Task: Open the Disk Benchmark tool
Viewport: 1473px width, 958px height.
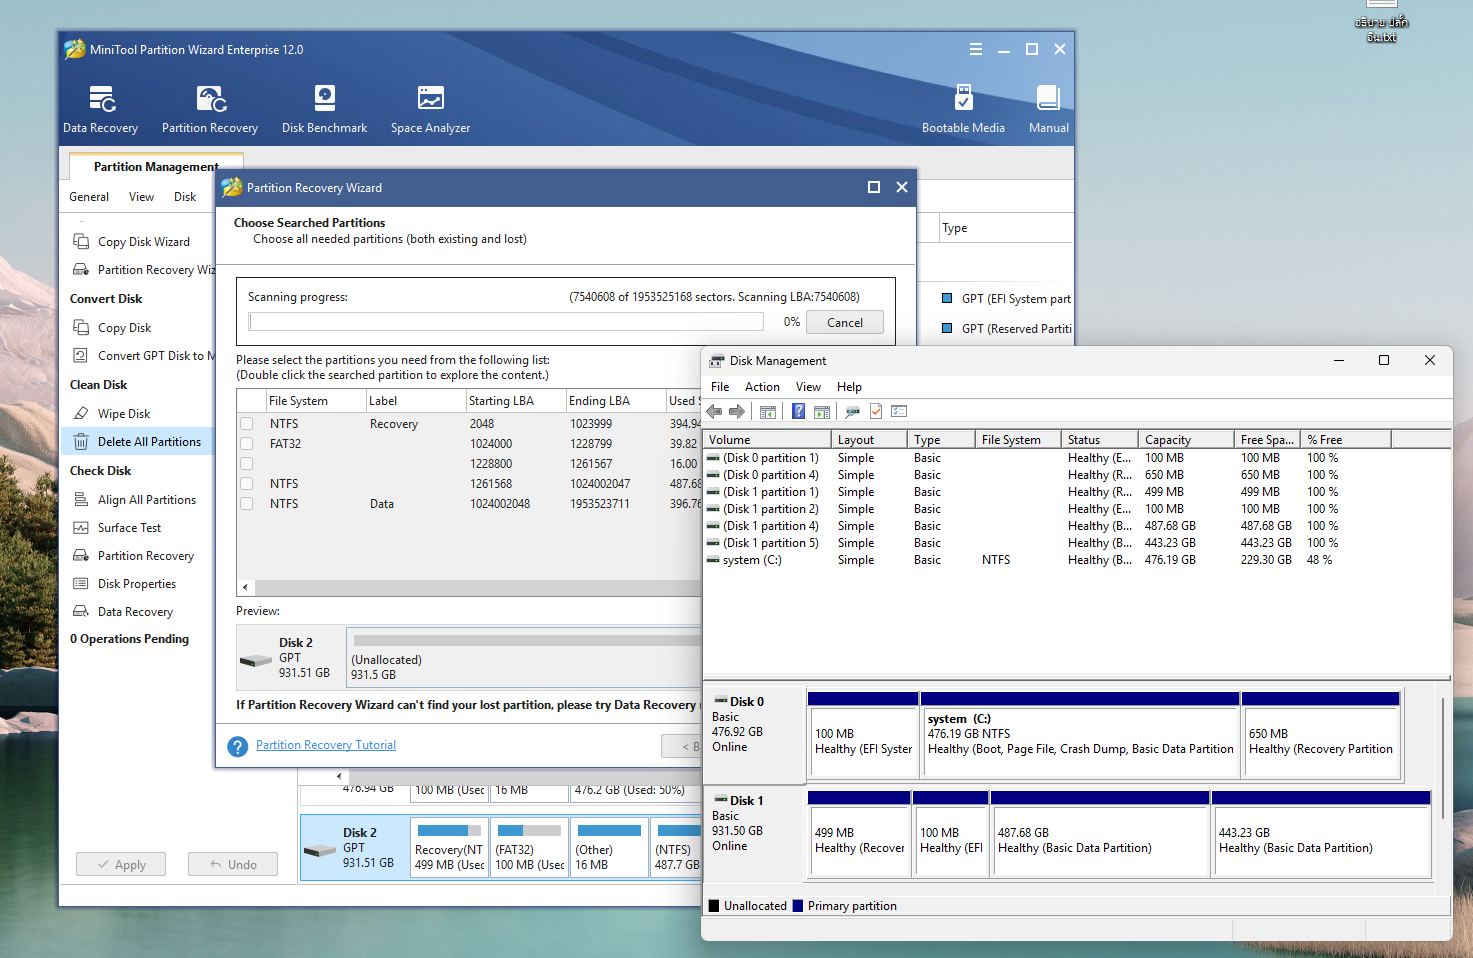Action: click(x=324, y=109)
